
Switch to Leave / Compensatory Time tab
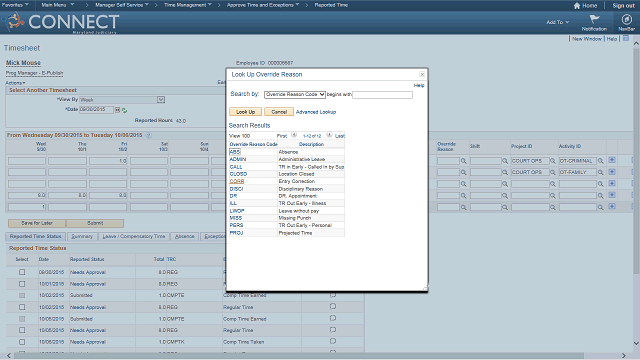[133, 236]
